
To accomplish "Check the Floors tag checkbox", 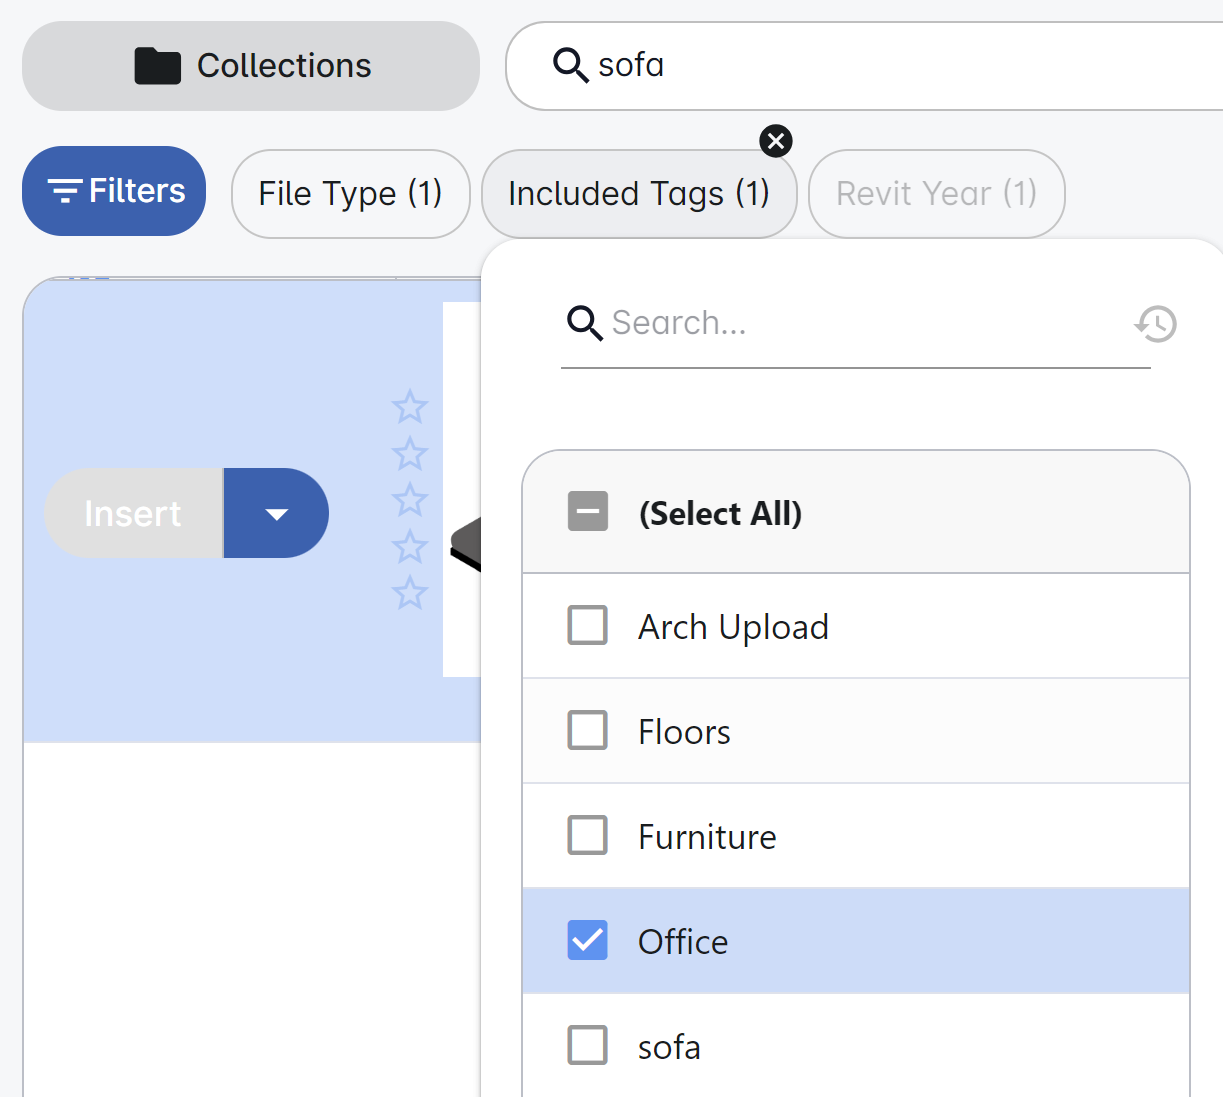I will click(588, 731).
